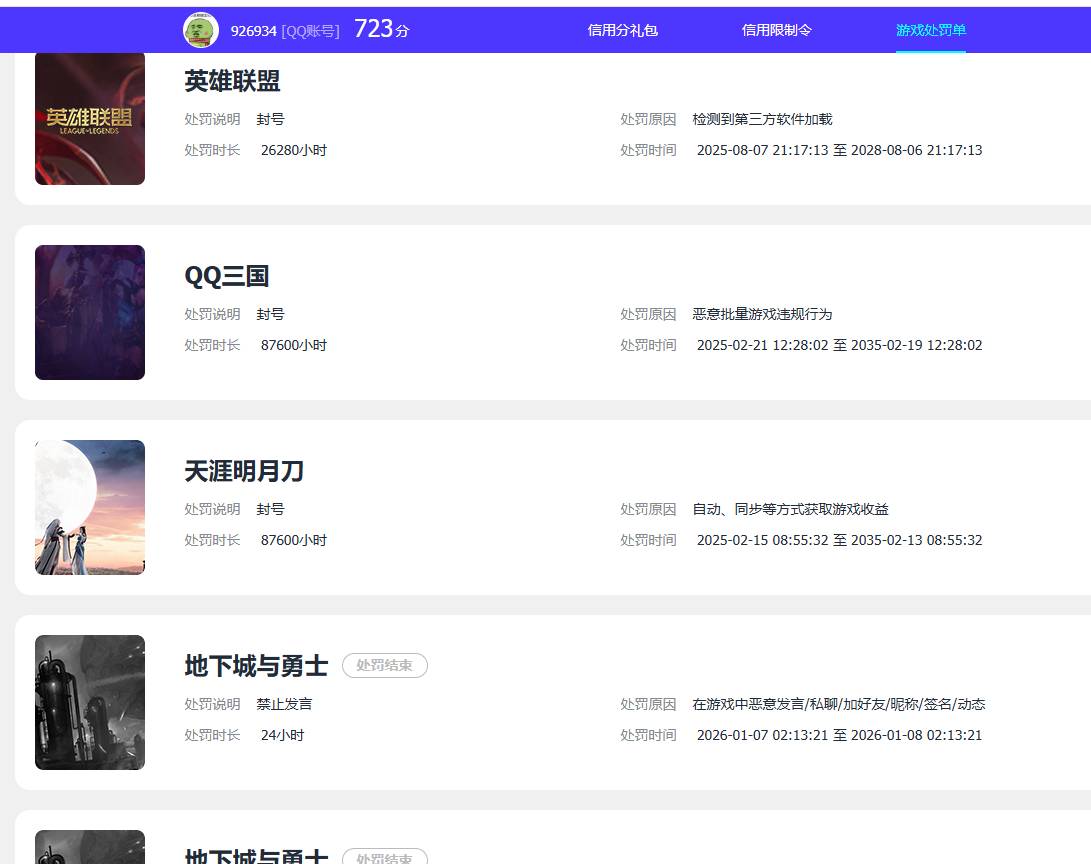
Task: Click the QQ三国 title
Action: [x=226, y=276]
